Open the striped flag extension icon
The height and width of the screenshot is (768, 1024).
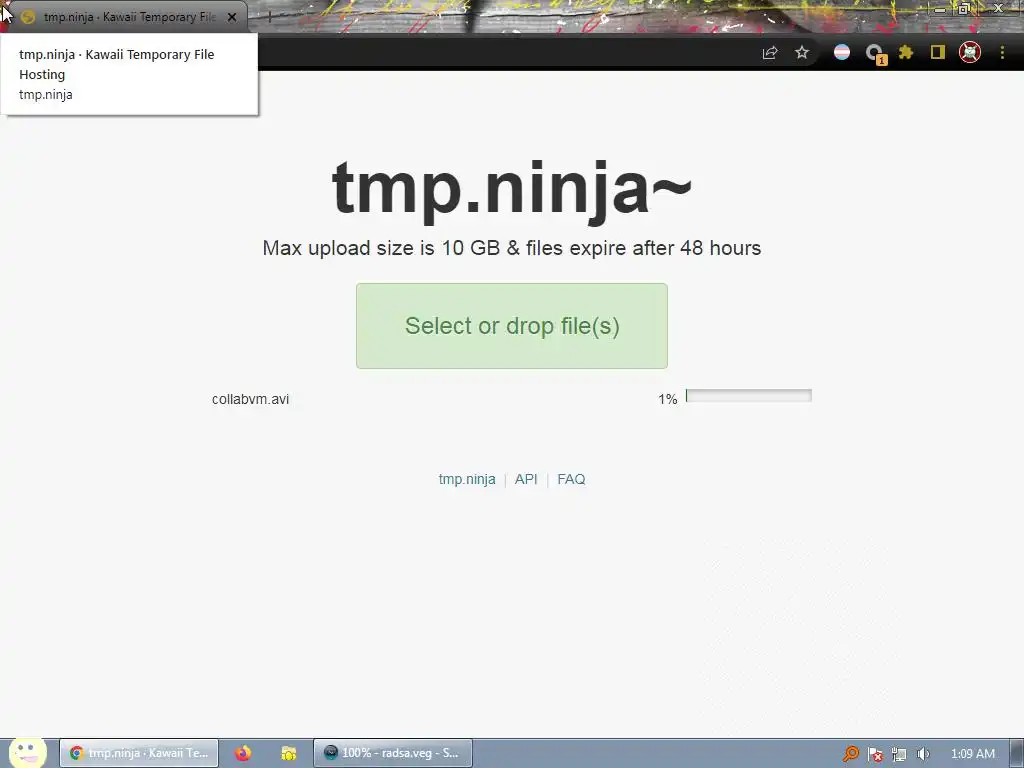click(842, 52)
